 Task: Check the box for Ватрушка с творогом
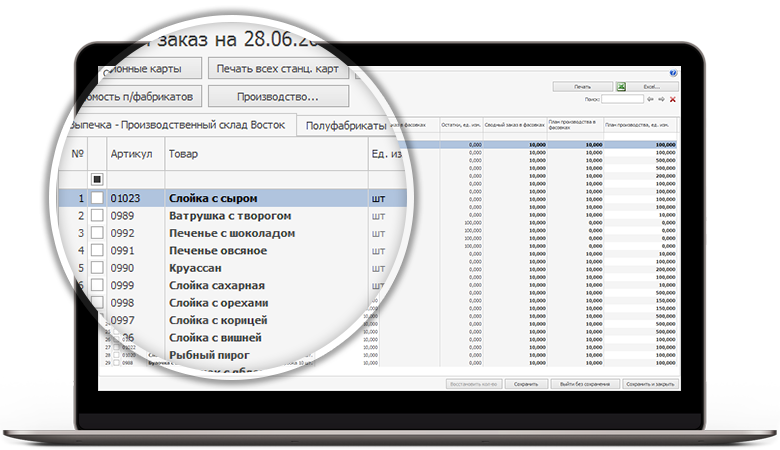pos(97,216)
